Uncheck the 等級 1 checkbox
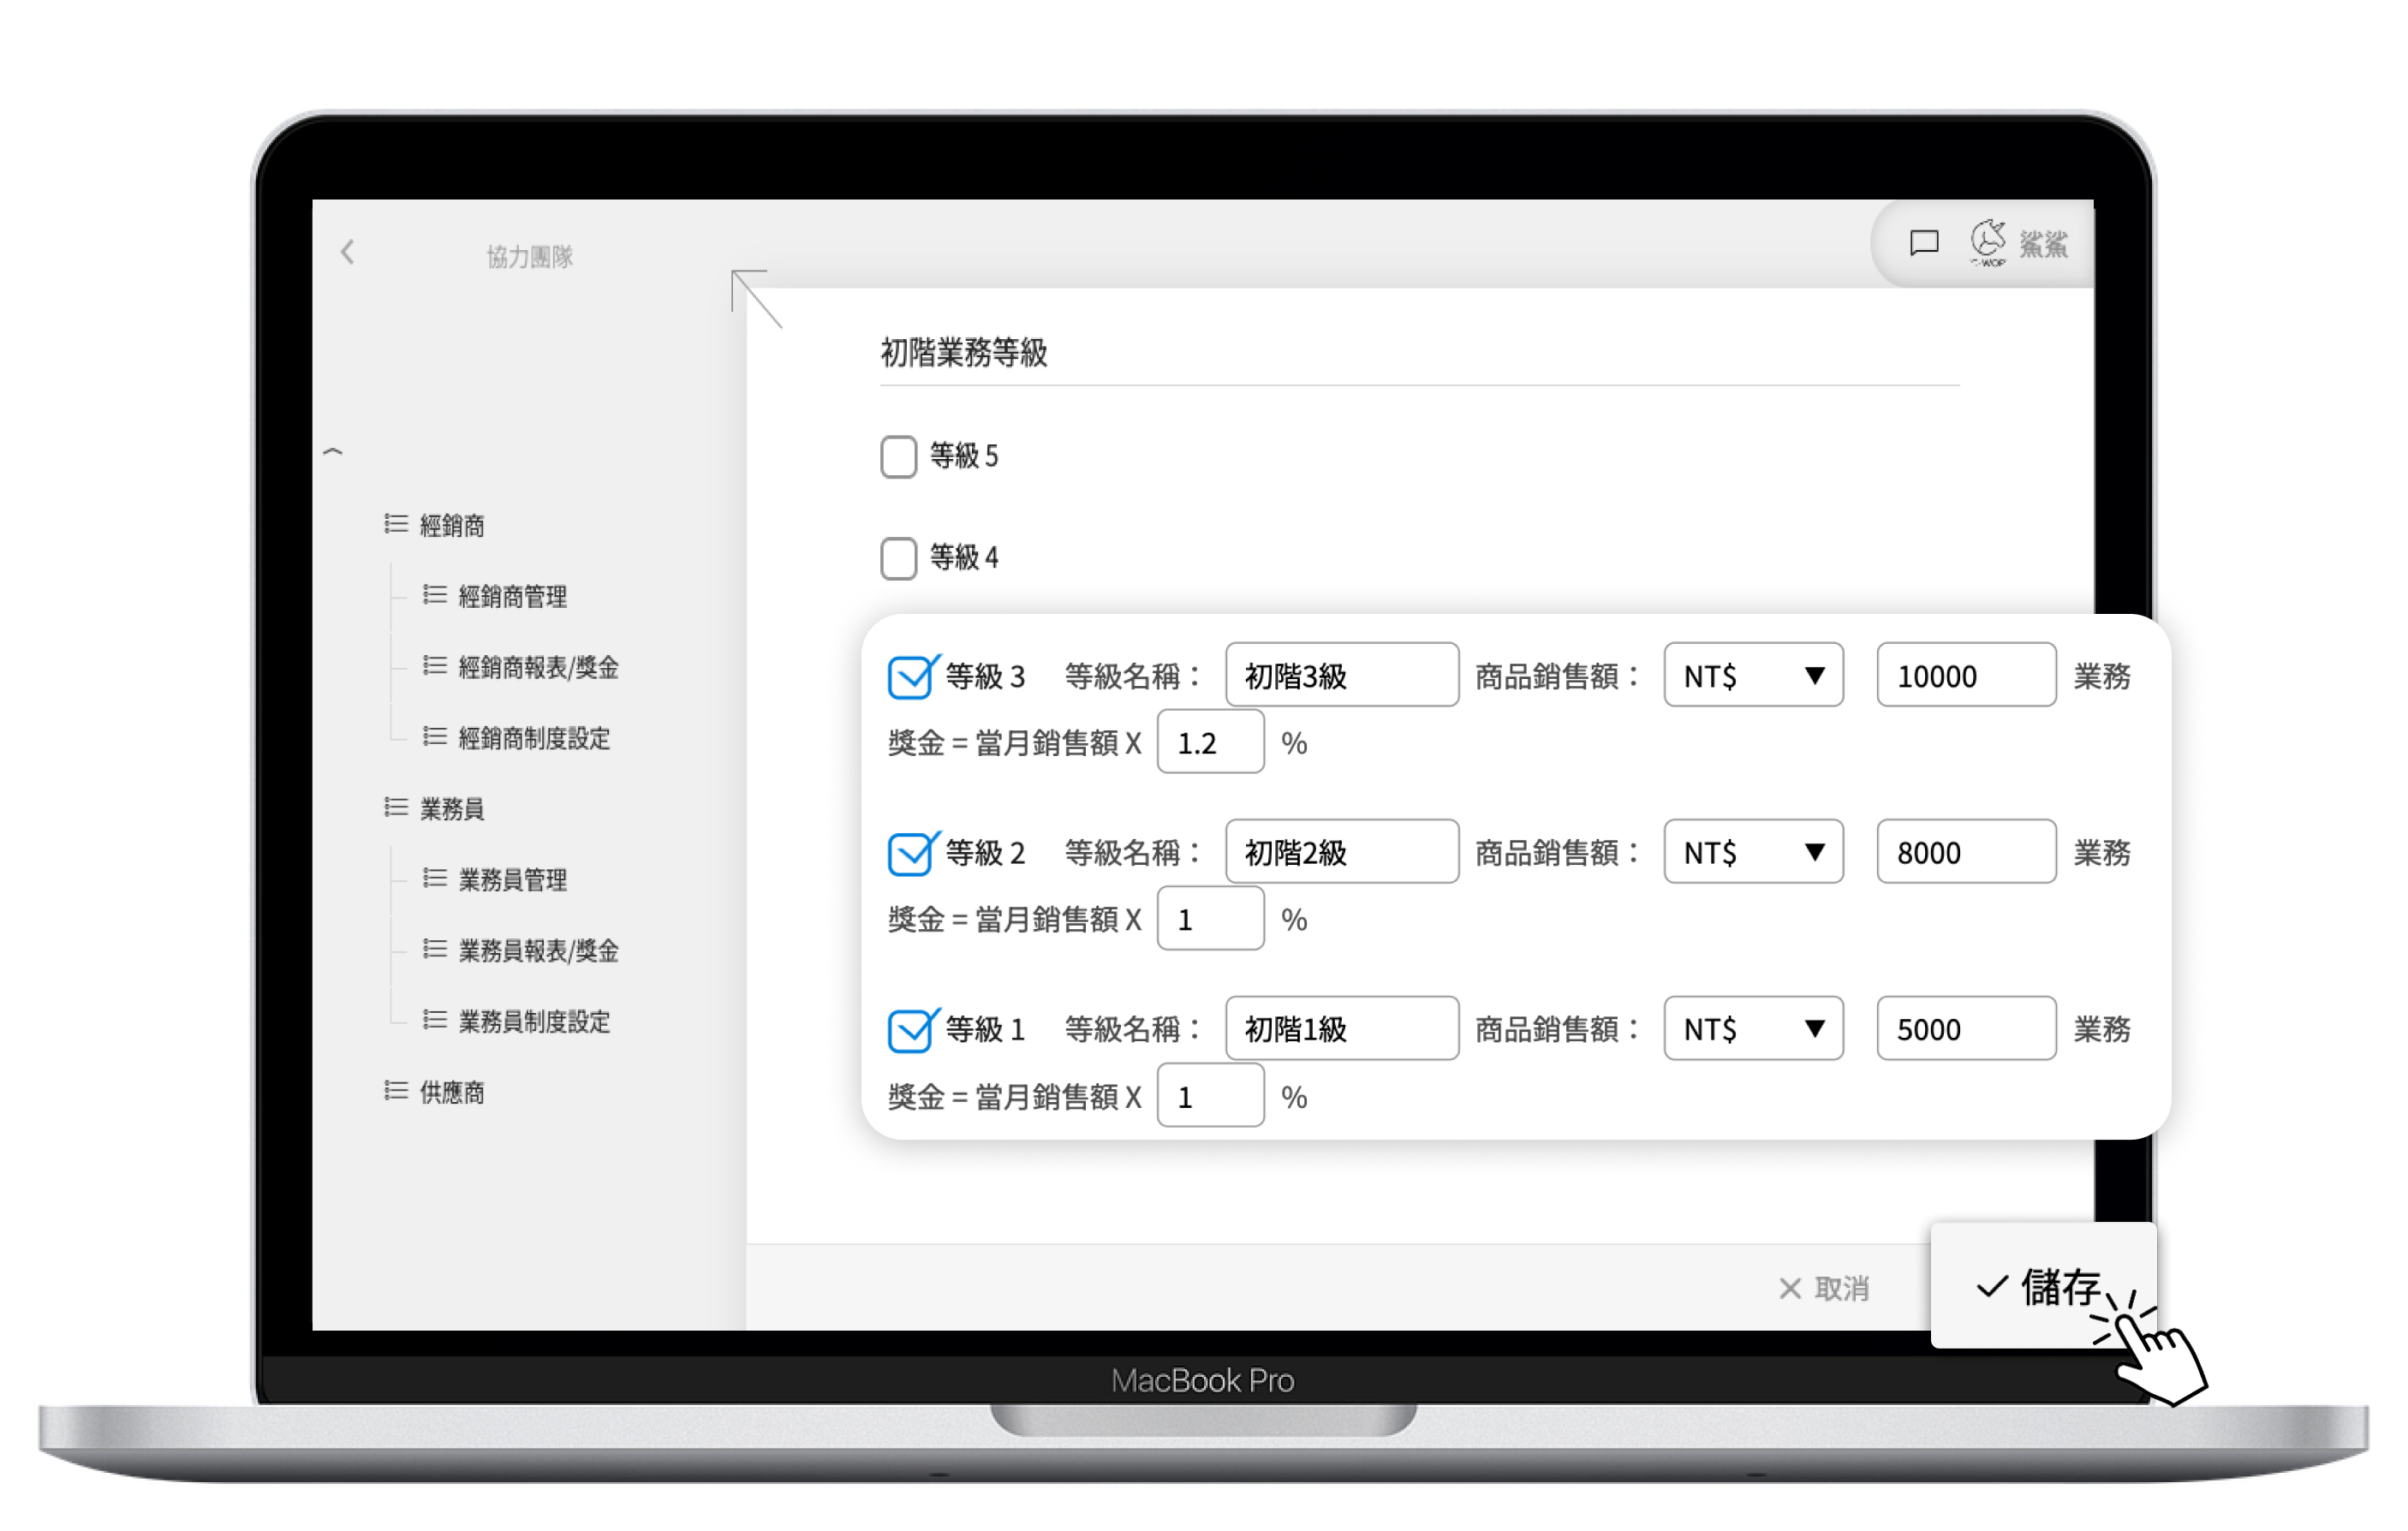Image resolution: width=2408 pixels, height=1531 pixels. (910, 1030)
